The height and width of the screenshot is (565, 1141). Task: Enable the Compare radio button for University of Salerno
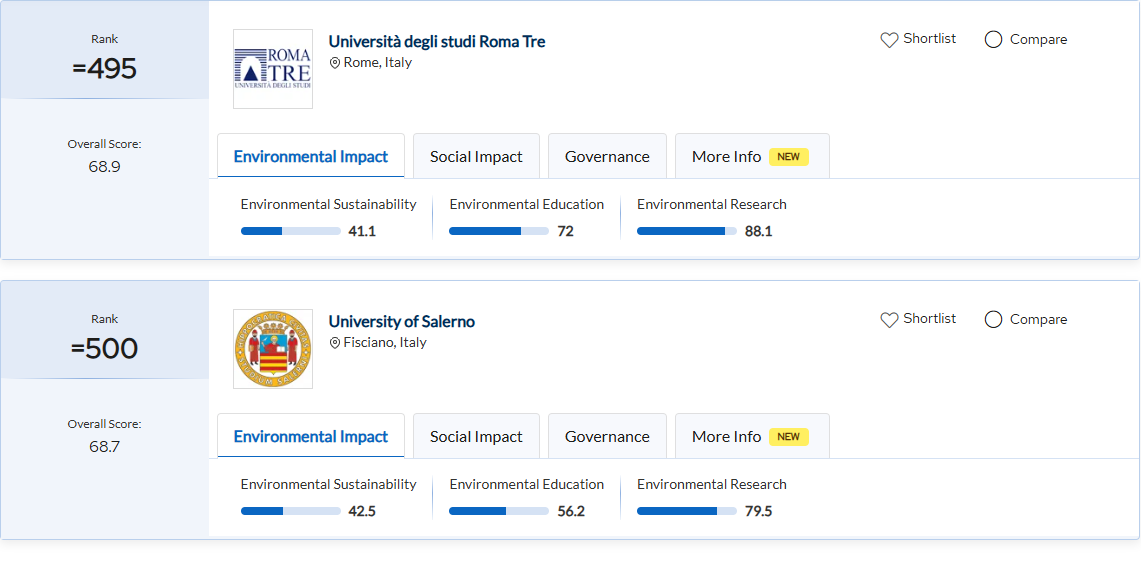993,320
